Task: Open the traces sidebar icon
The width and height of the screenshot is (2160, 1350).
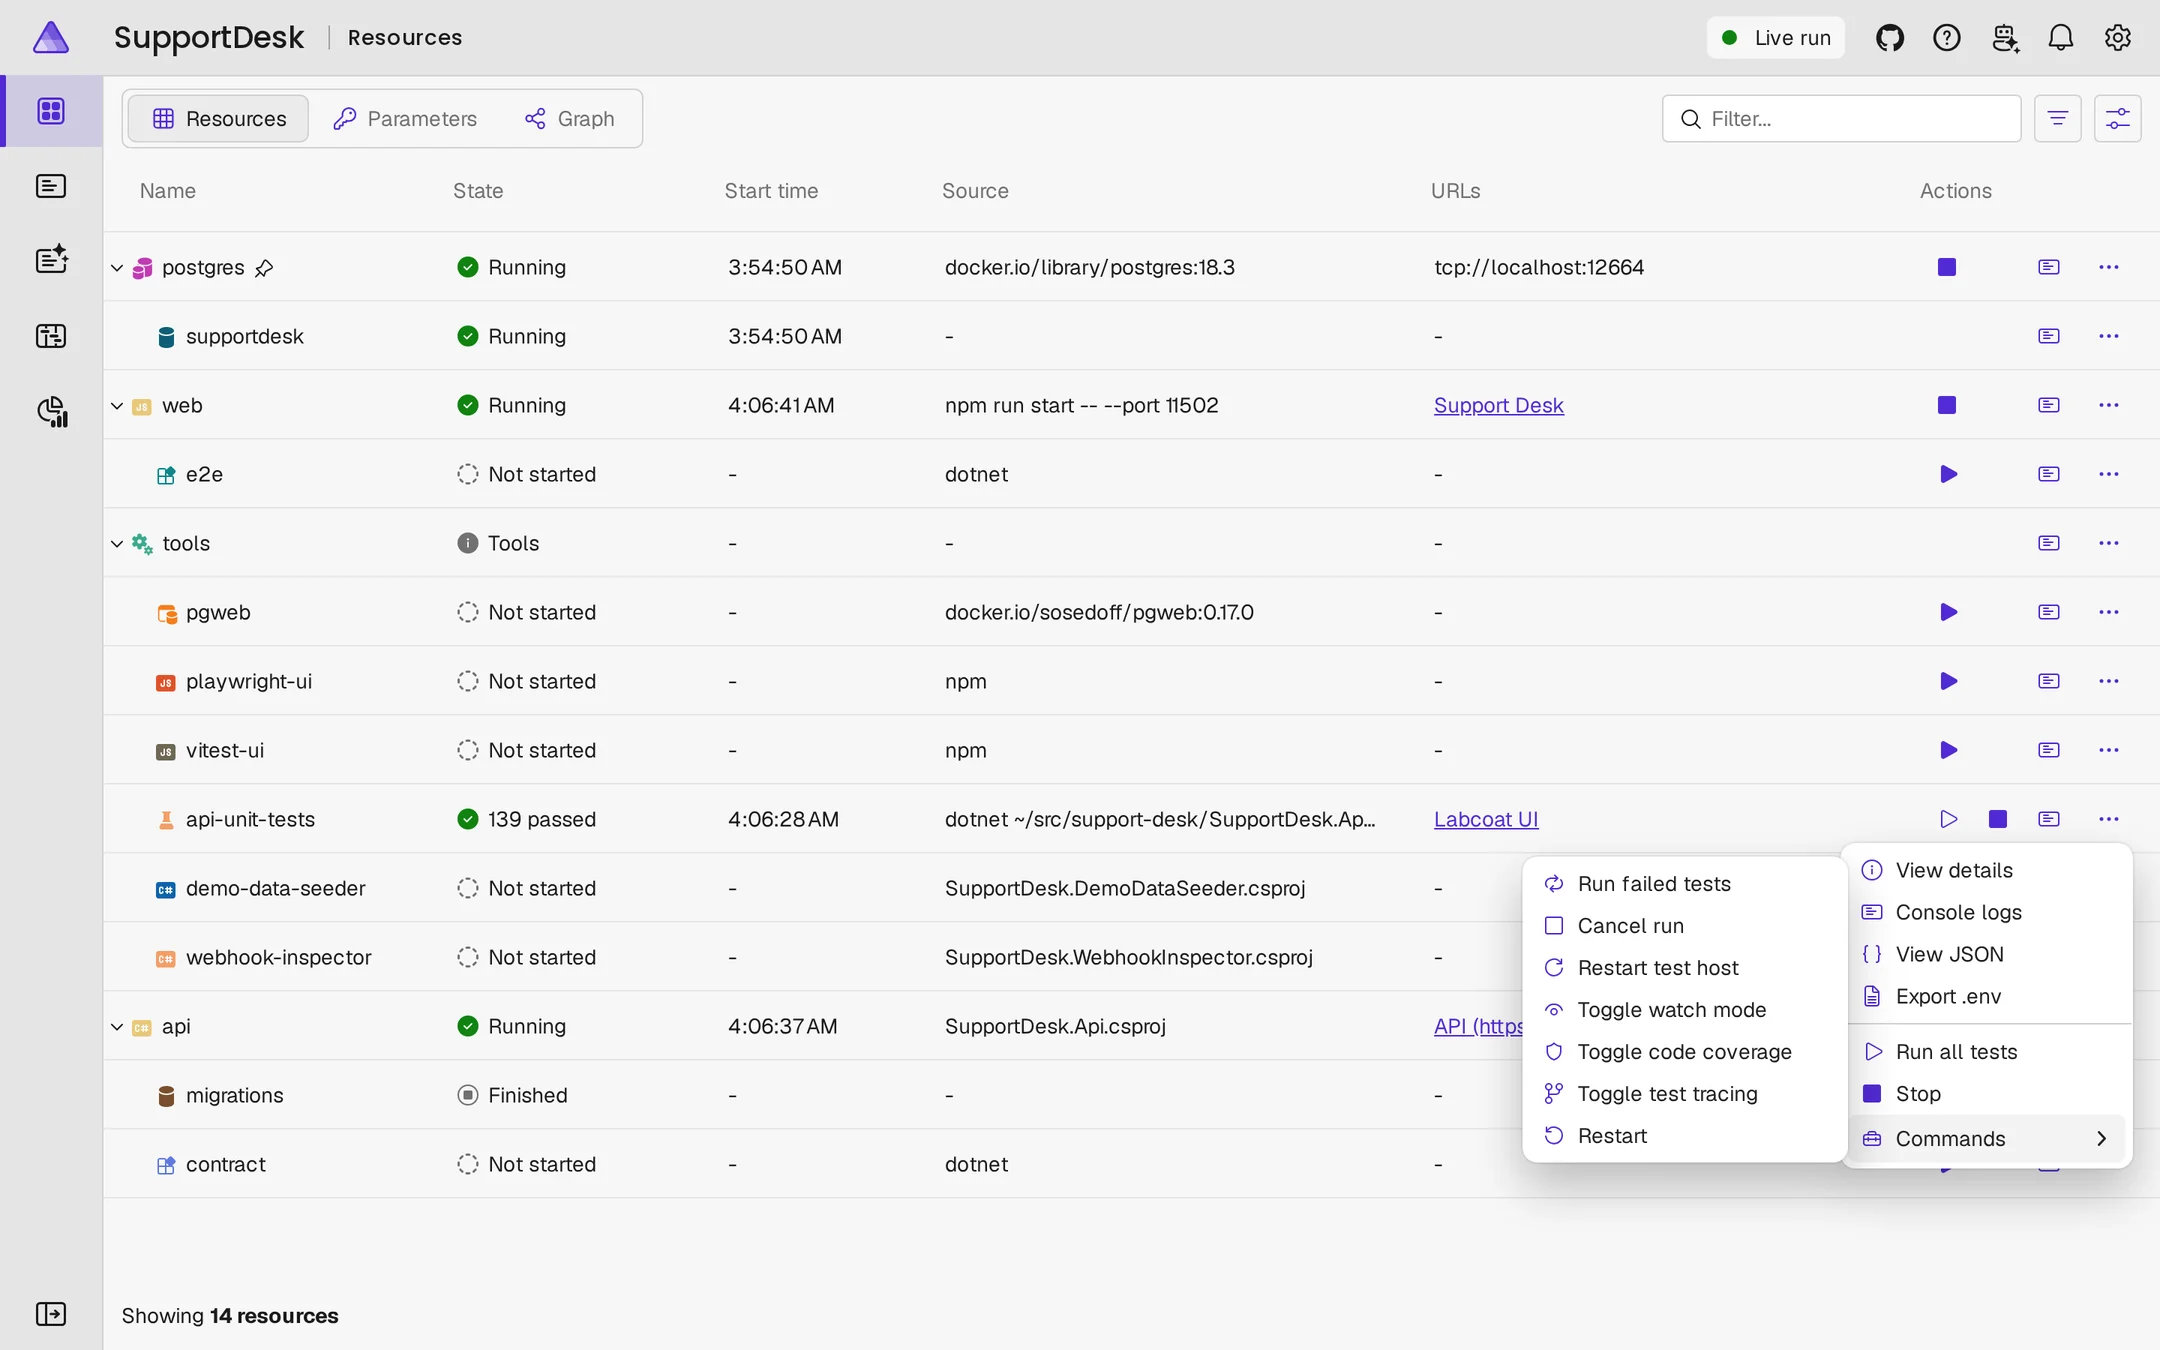Action: pos(51,336)
